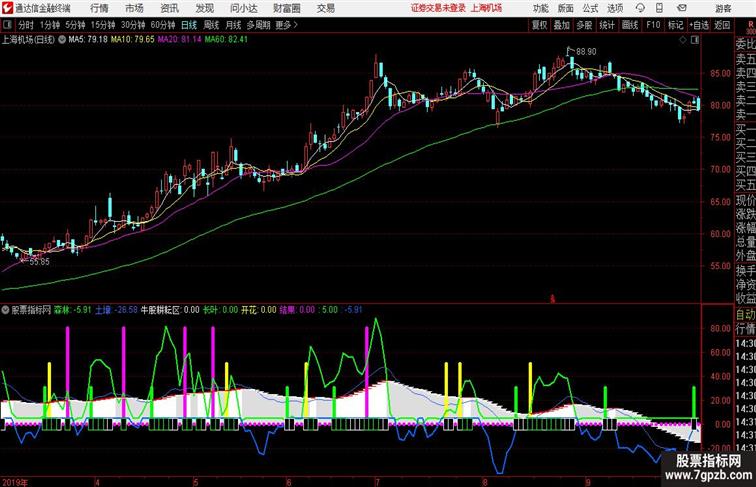Click the 上海机场 stock name in title bar

coord(486,8)
